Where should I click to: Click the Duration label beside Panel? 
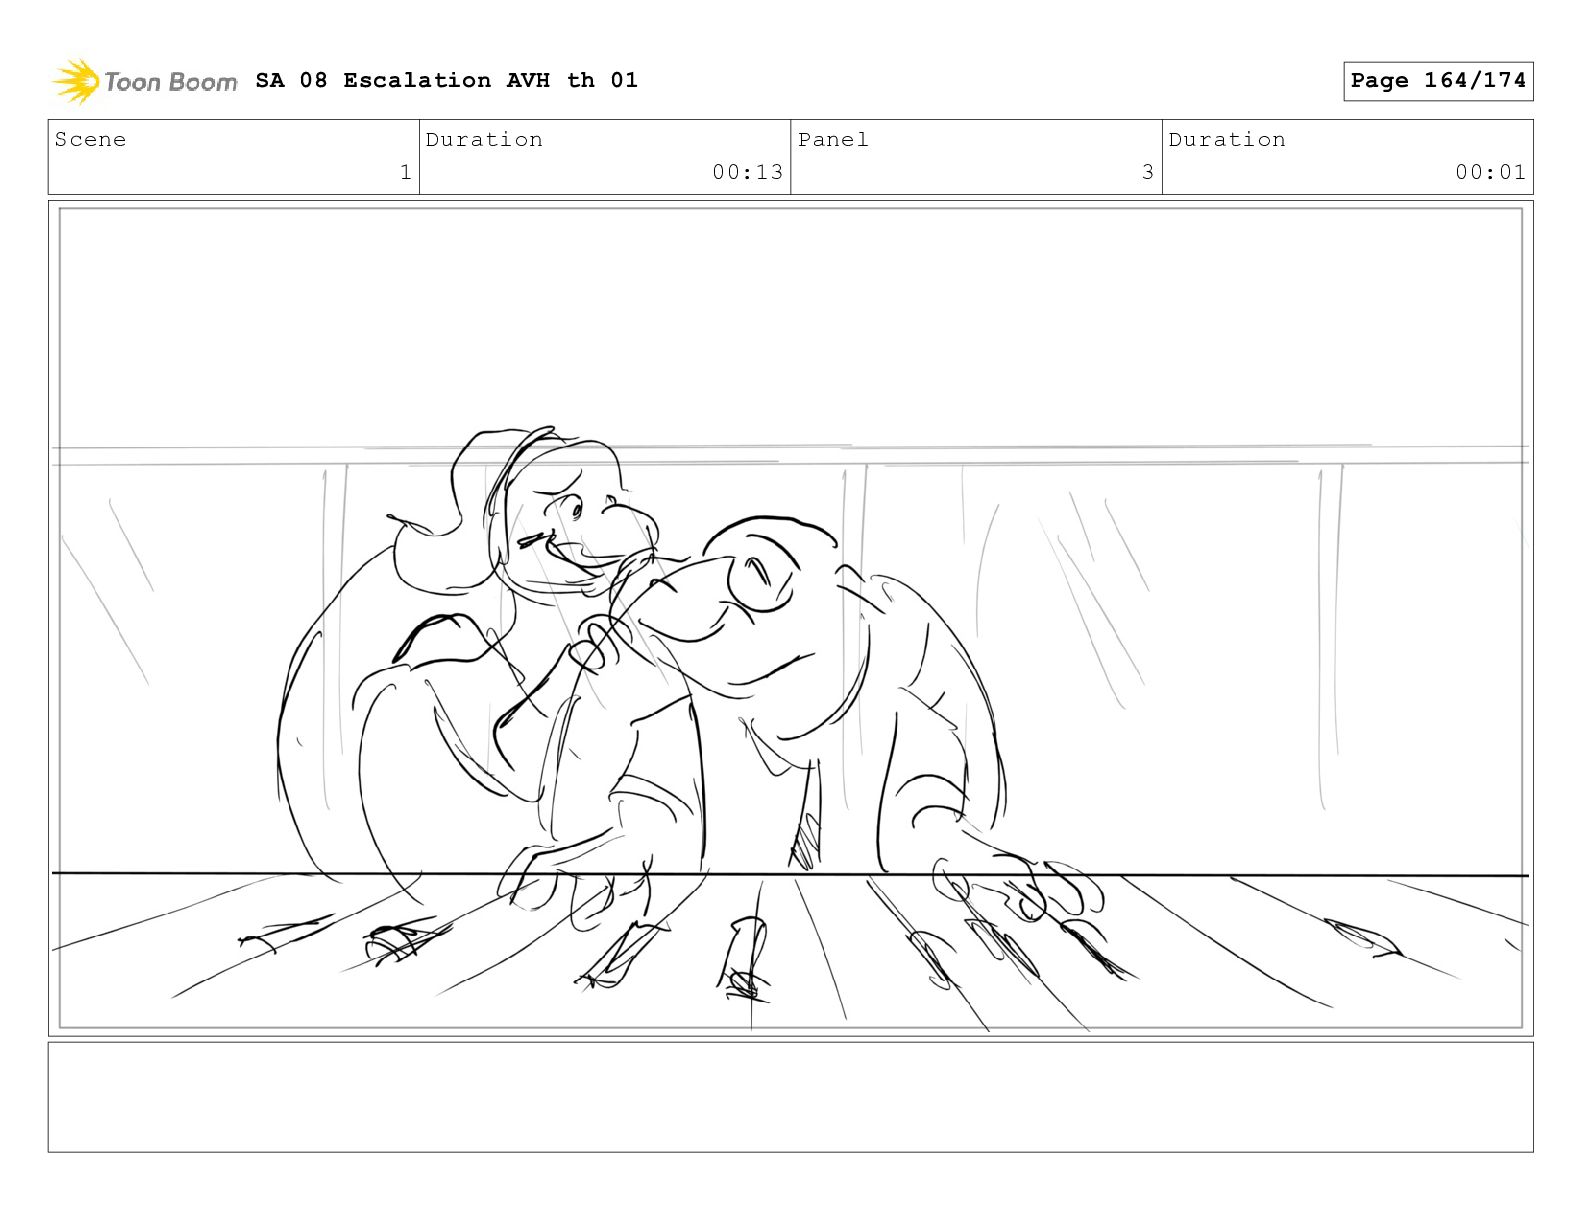[1227, 140]
